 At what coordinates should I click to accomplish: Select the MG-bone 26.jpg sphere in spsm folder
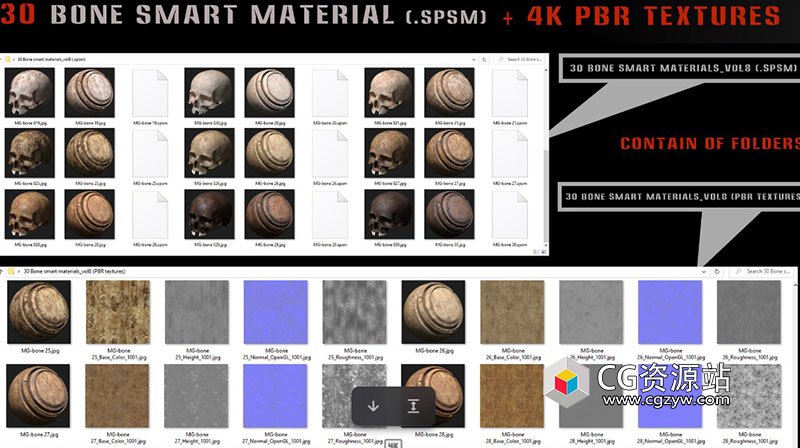point(269,153)
